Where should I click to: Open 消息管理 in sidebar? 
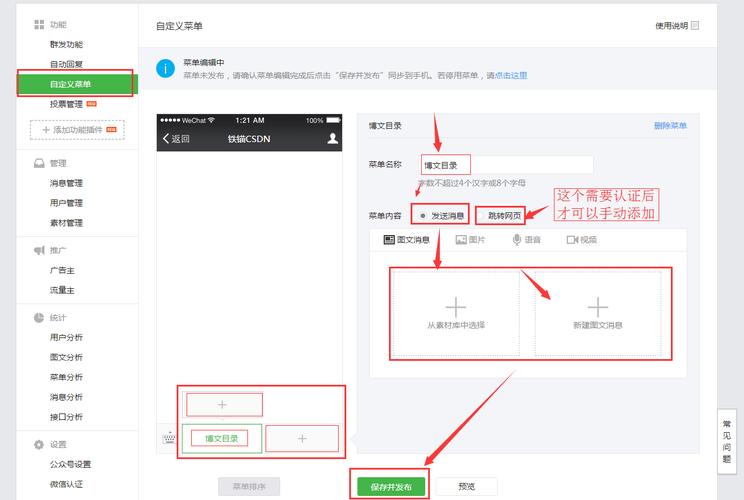point(66,183)
